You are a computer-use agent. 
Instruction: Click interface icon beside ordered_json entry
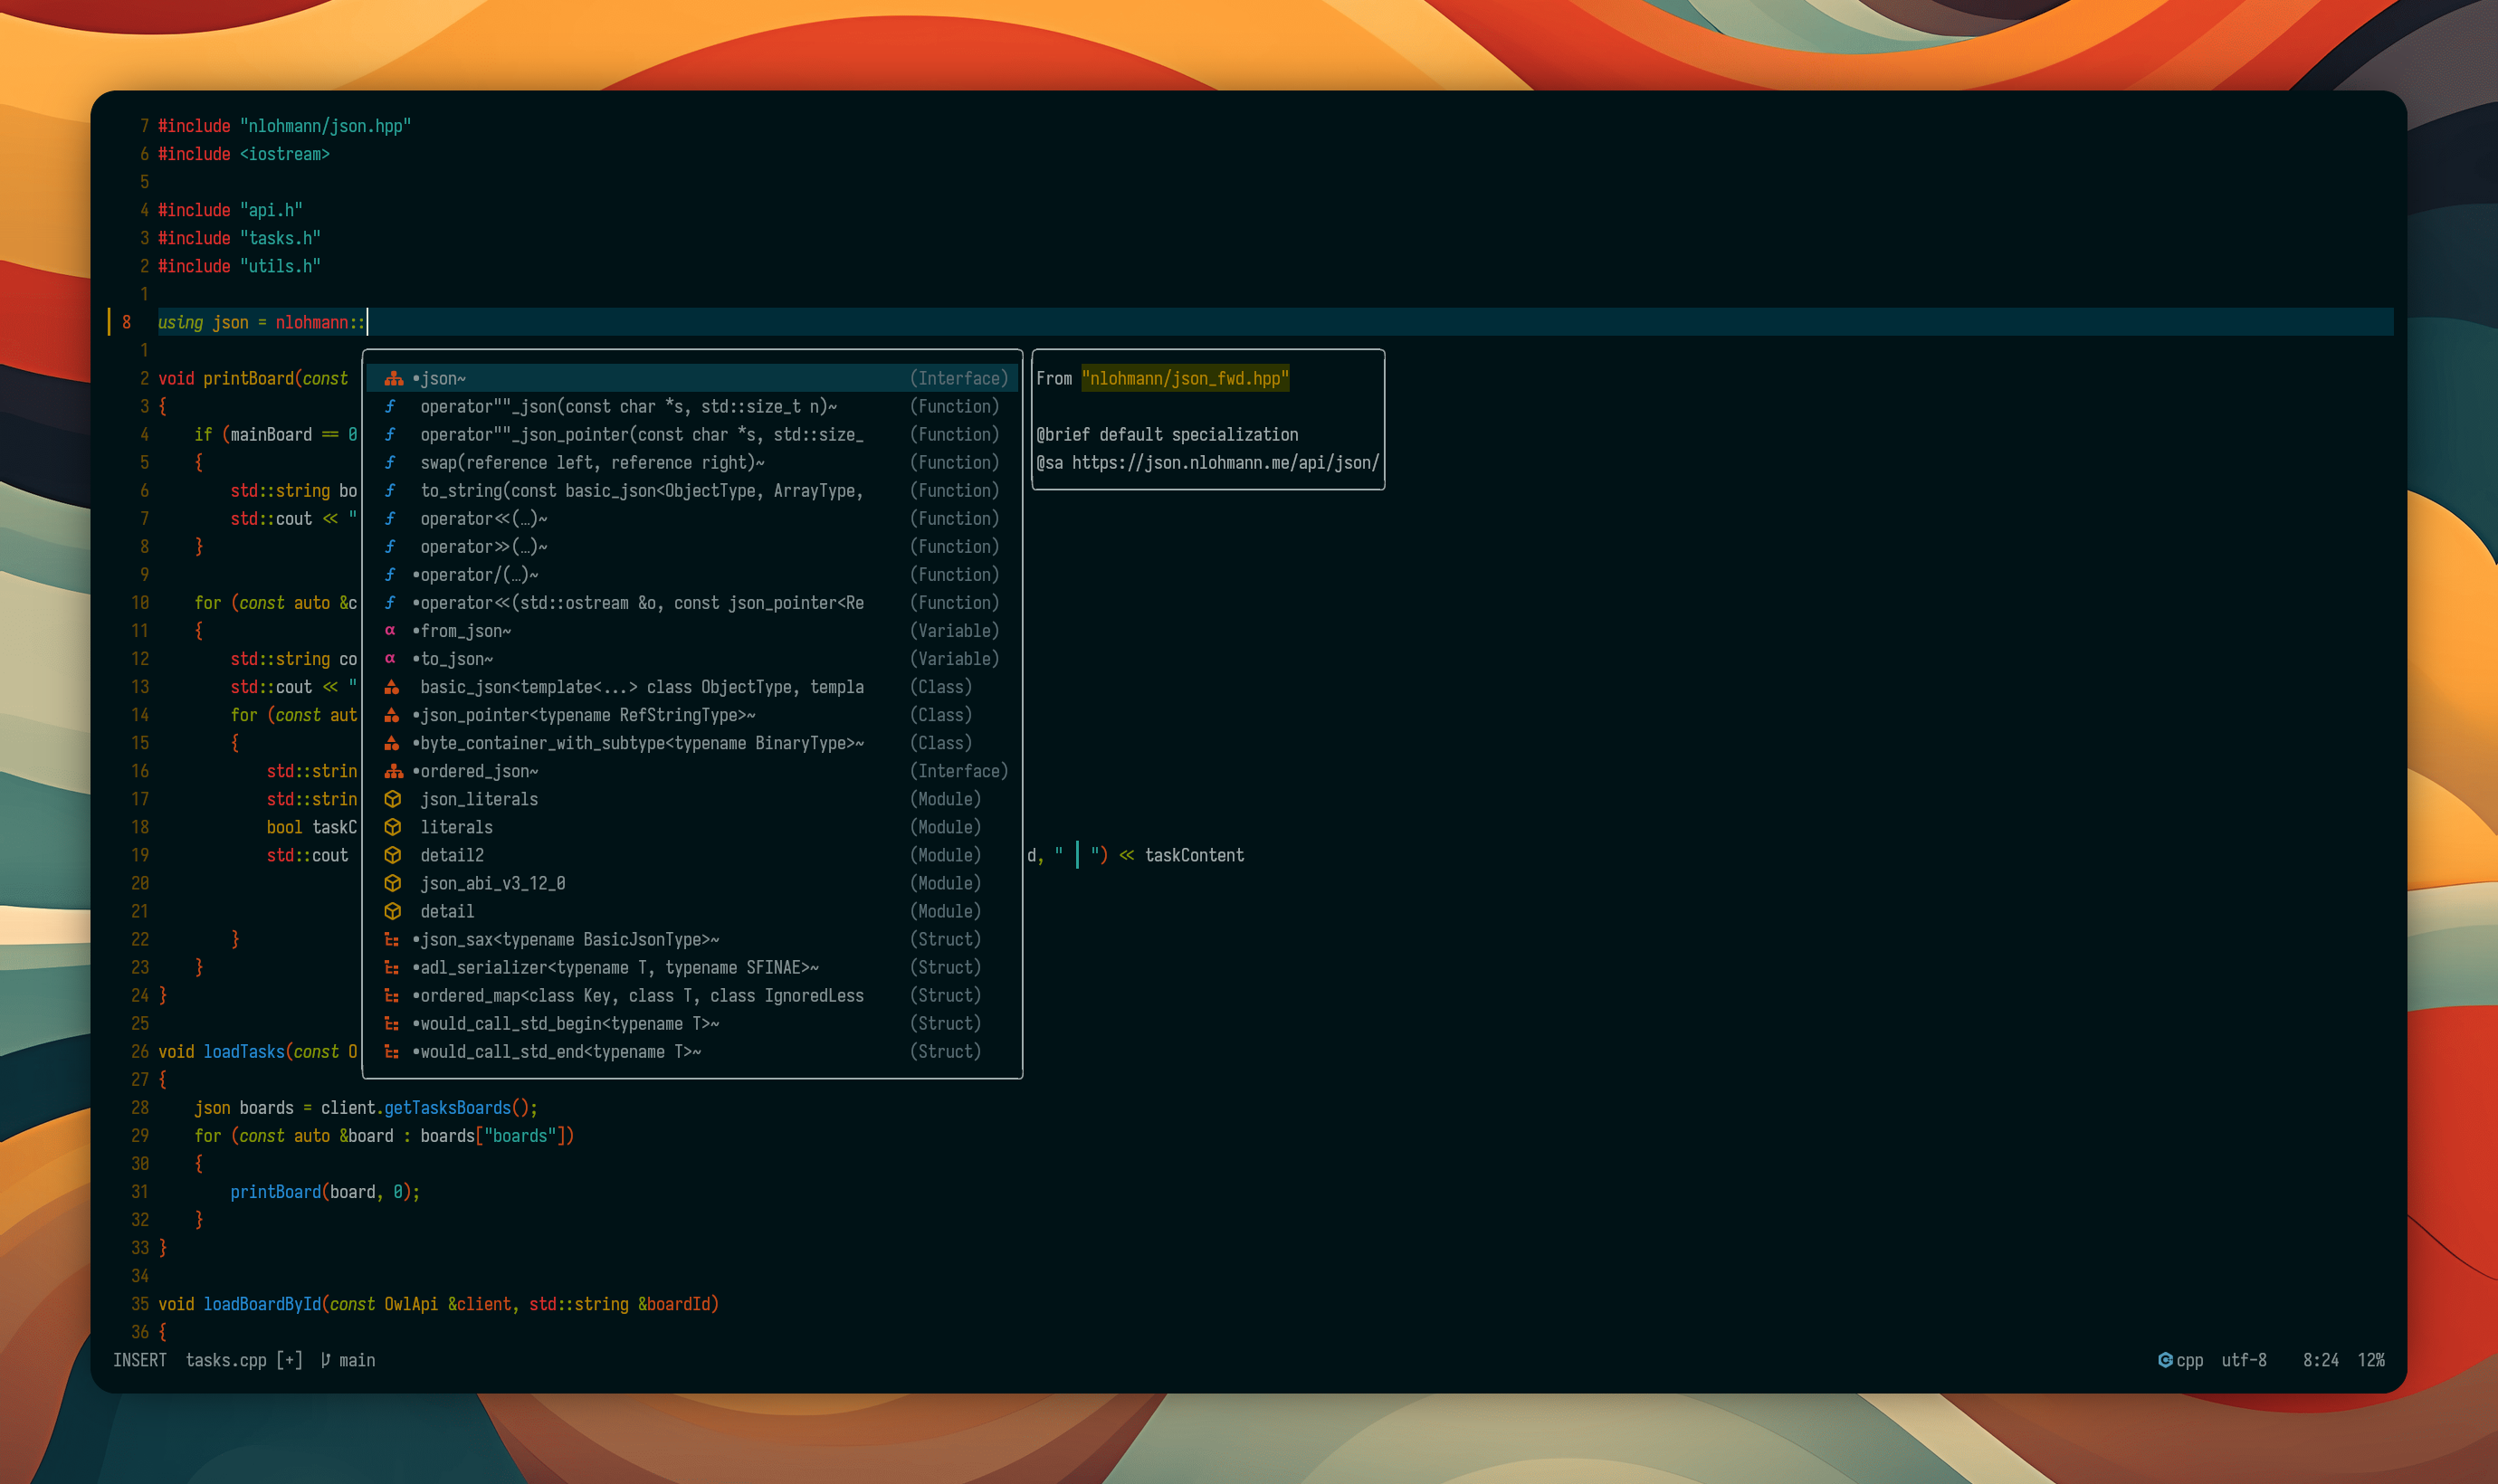[x=393, y=771]
